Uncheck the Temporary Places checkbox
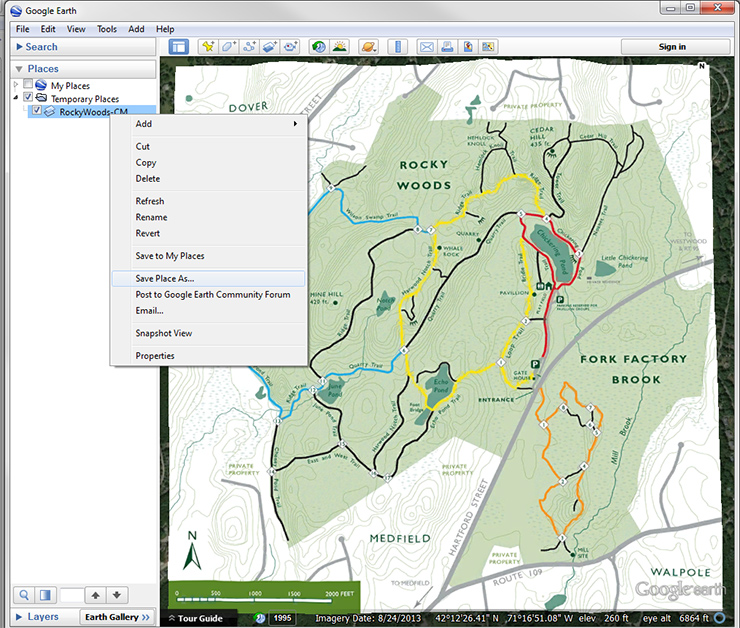740x628 pixels. click(x=28, y=99)
